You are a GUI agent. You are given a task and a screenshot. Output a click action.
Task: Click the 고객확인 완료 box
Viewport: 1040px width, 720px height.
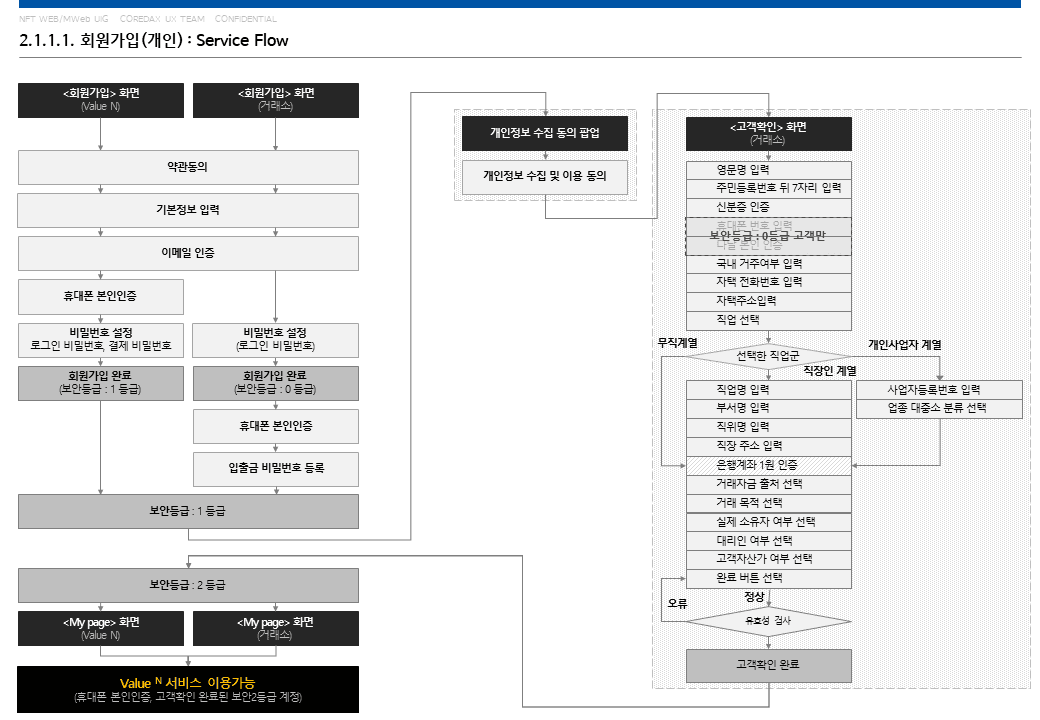(x=769, y=666)
